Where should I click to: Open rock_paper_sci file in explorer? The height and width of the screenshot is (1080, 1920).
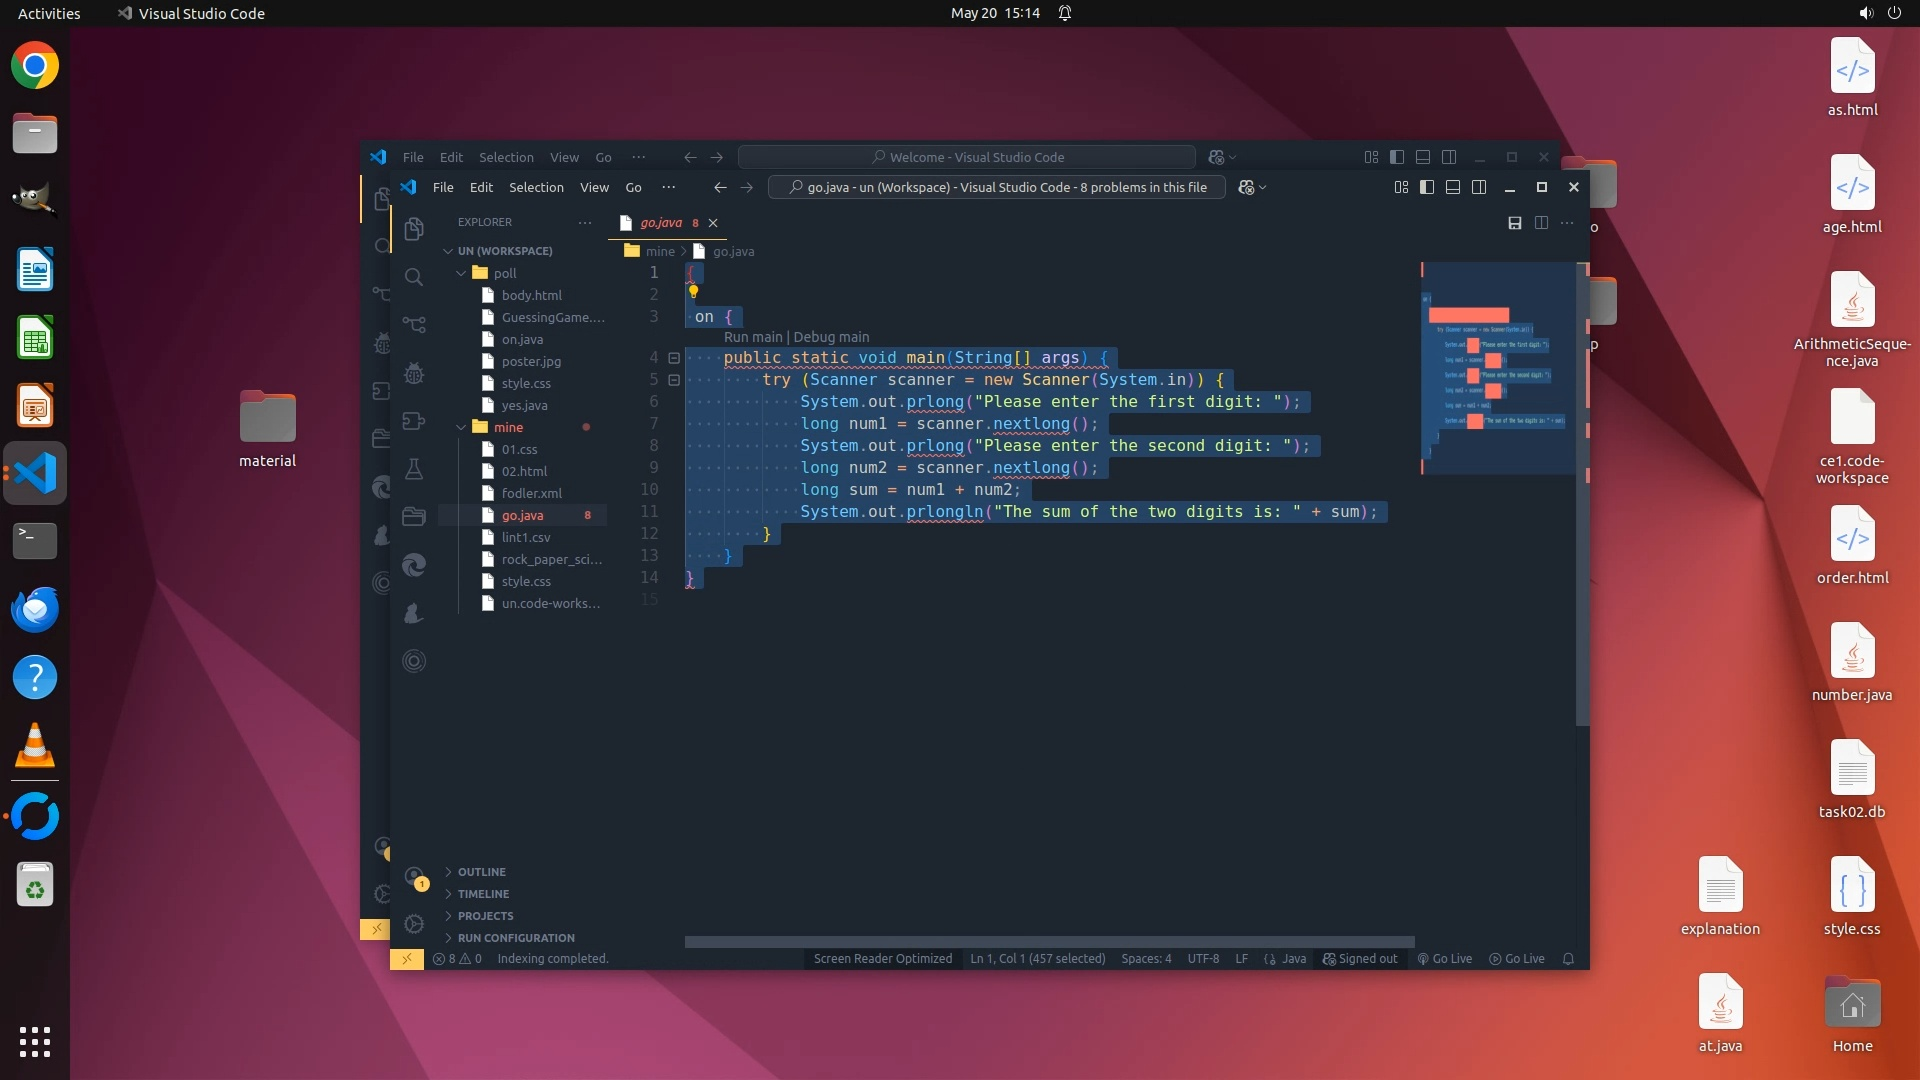pyautogui.click(x=551, y=560)
